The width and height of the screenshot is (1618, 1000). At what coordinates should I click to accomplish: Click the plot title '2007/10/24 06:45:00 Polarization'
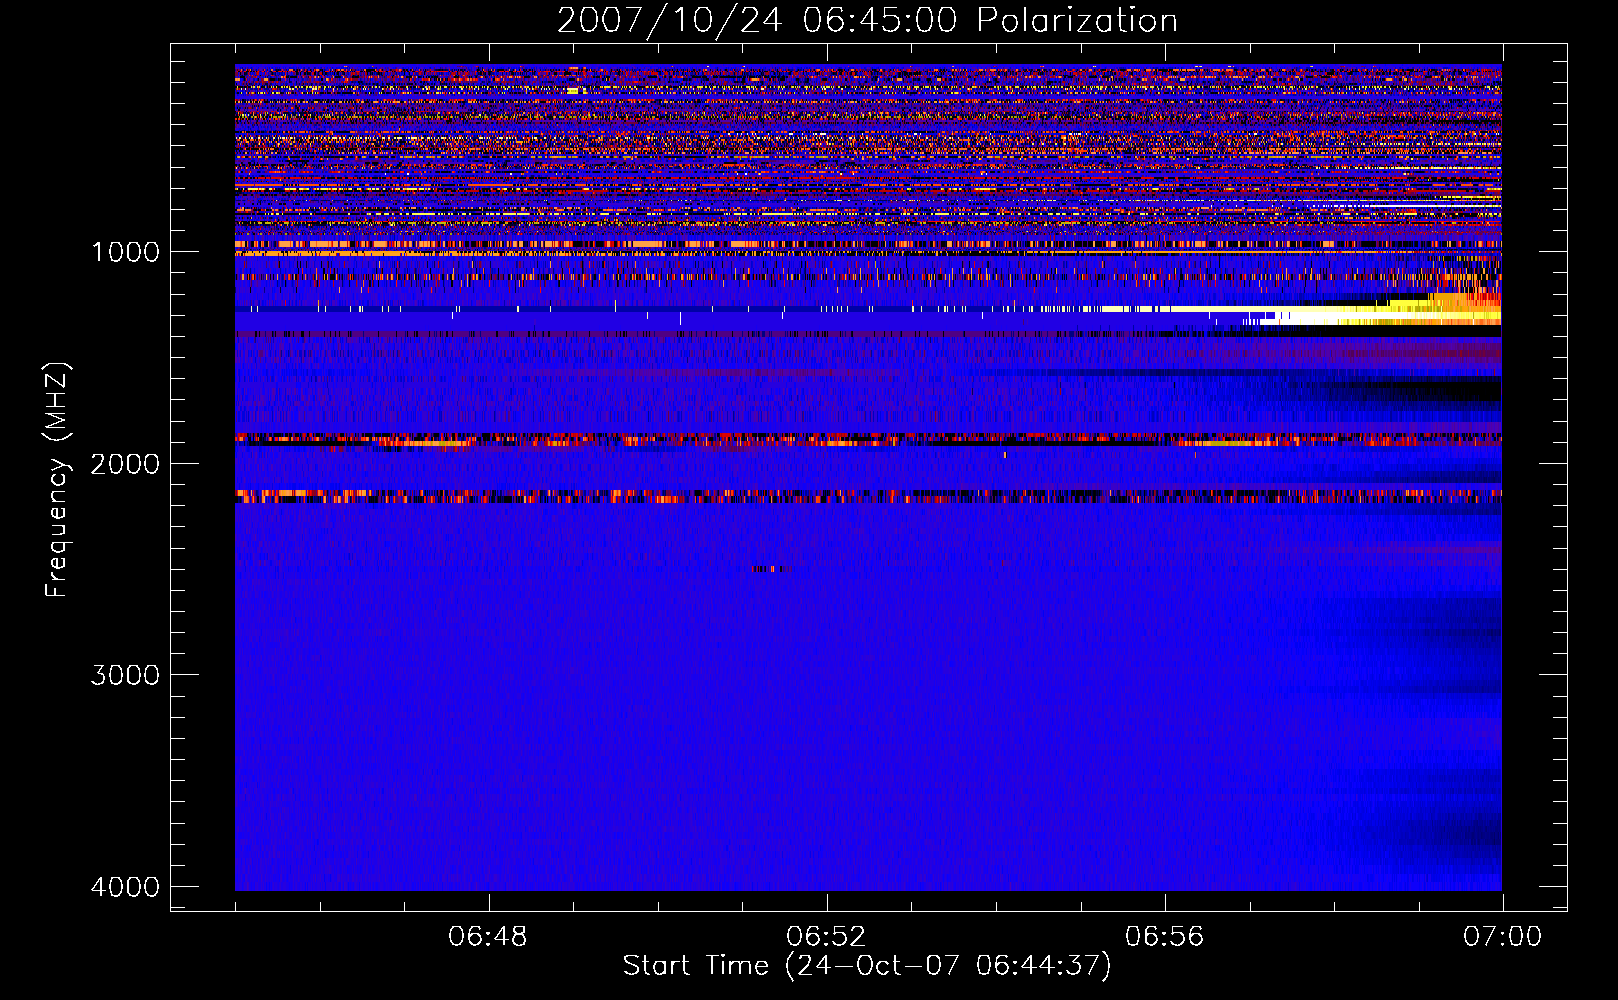click(867, 20)
